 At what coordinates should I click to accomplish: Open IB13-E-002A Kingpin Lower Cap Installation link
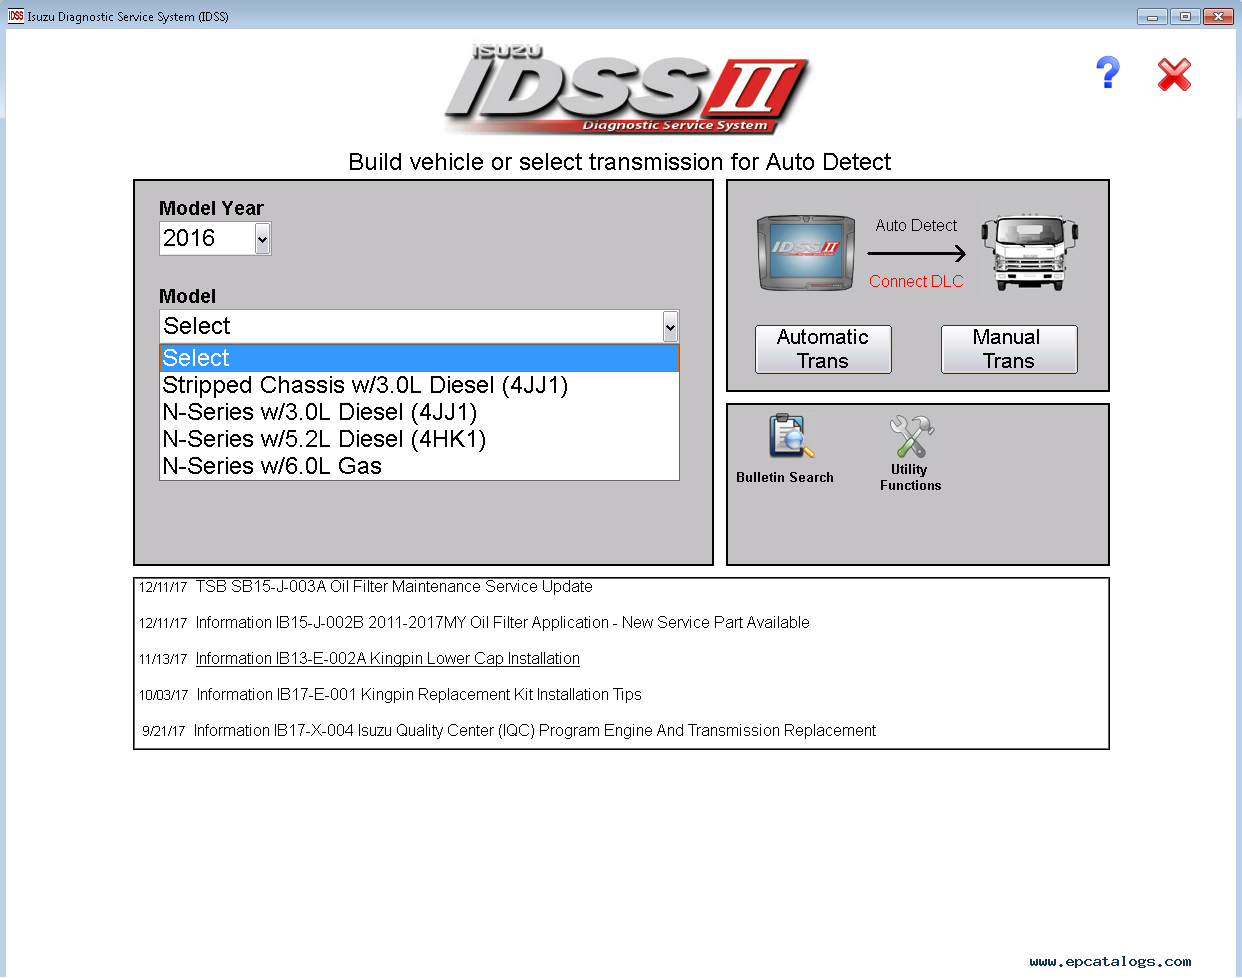point(387,658)
